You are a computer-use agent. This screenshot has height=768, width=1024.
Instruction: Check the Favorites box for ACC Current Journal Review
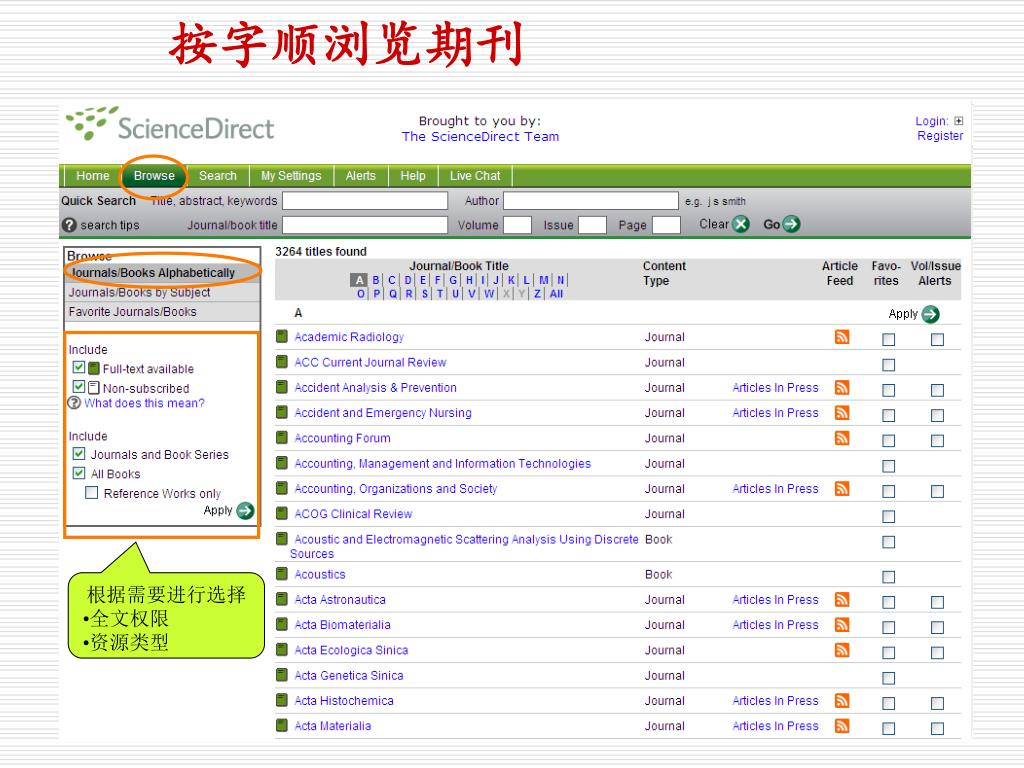pyautogui.click(x=888, y=365)
